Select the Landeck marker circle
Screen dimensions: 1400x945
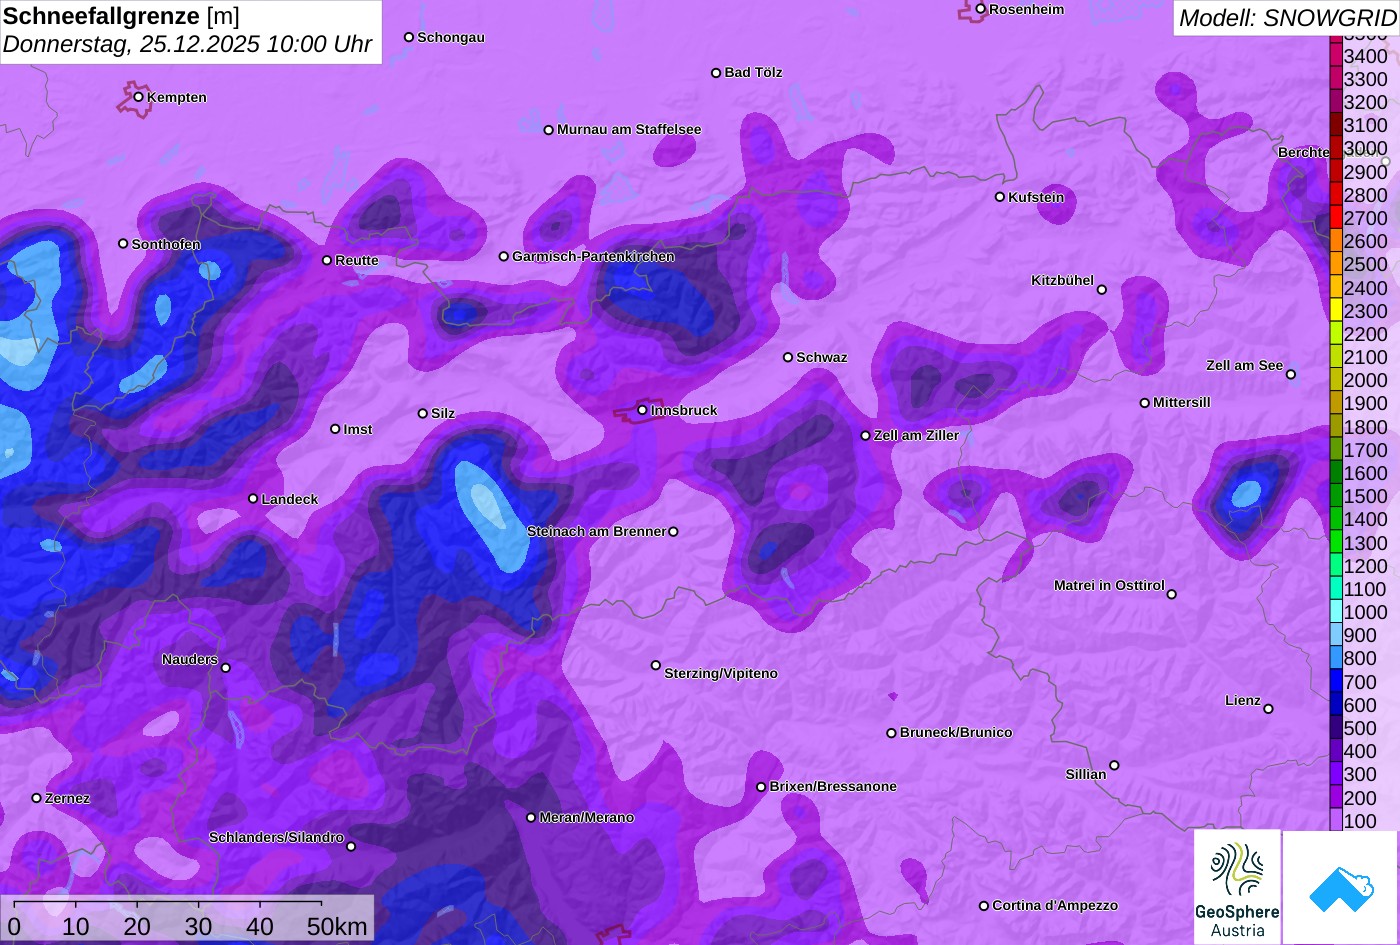(x=253, y=498)
